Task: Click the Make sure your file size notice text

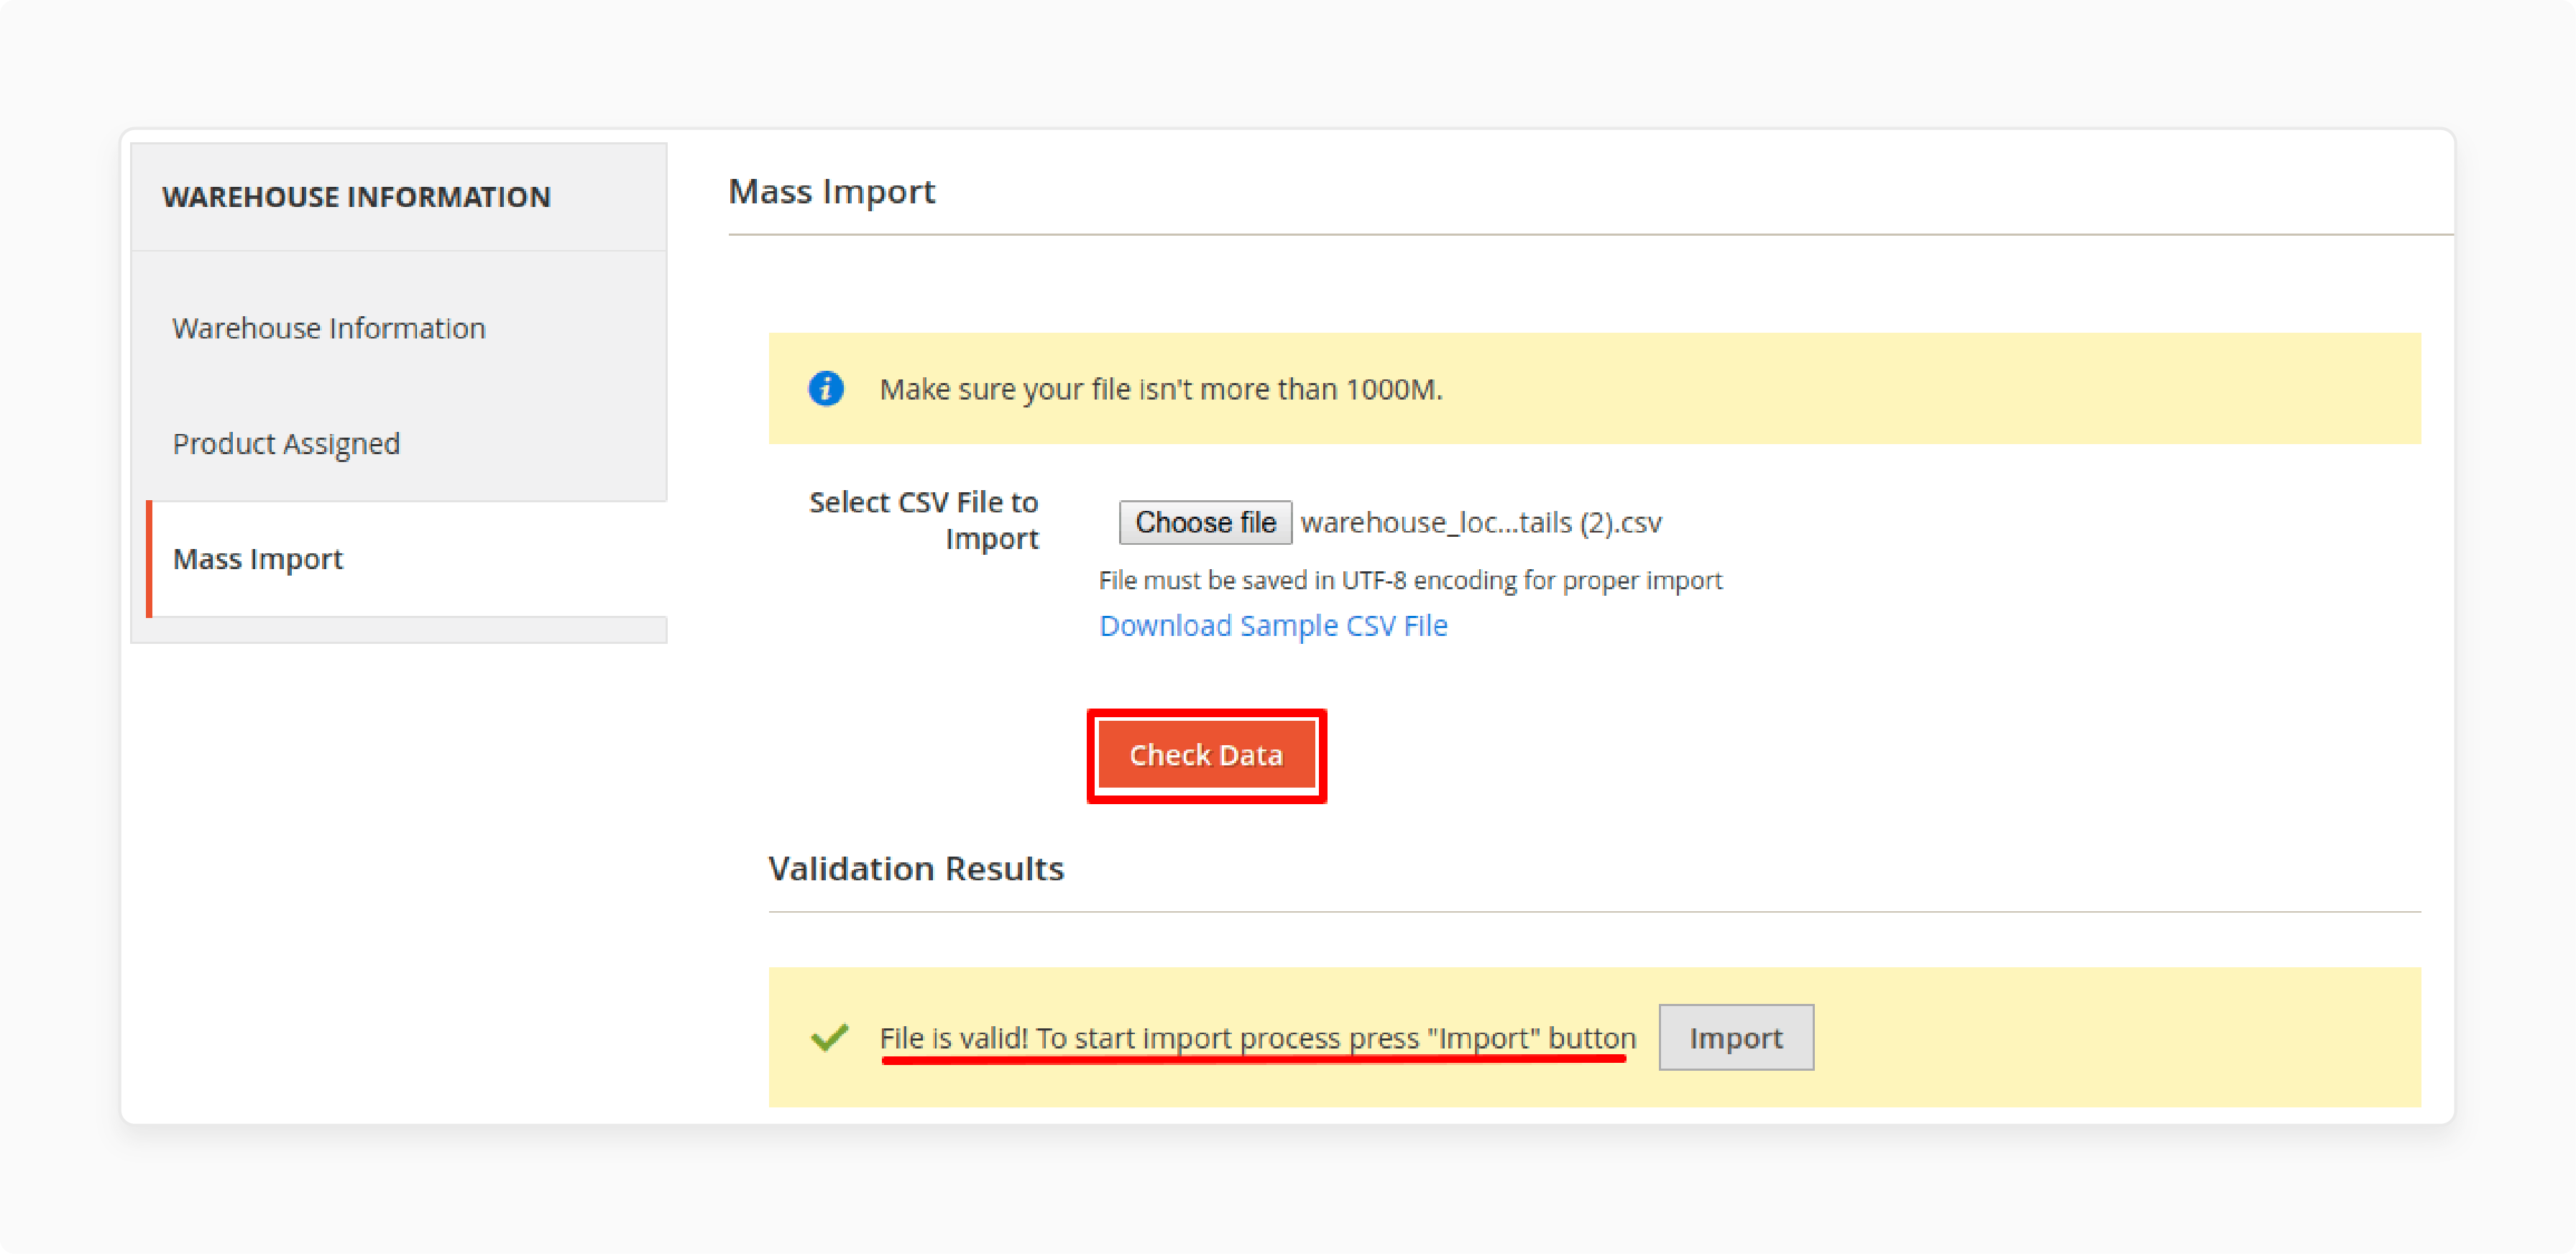Action: click(1161, 389)
